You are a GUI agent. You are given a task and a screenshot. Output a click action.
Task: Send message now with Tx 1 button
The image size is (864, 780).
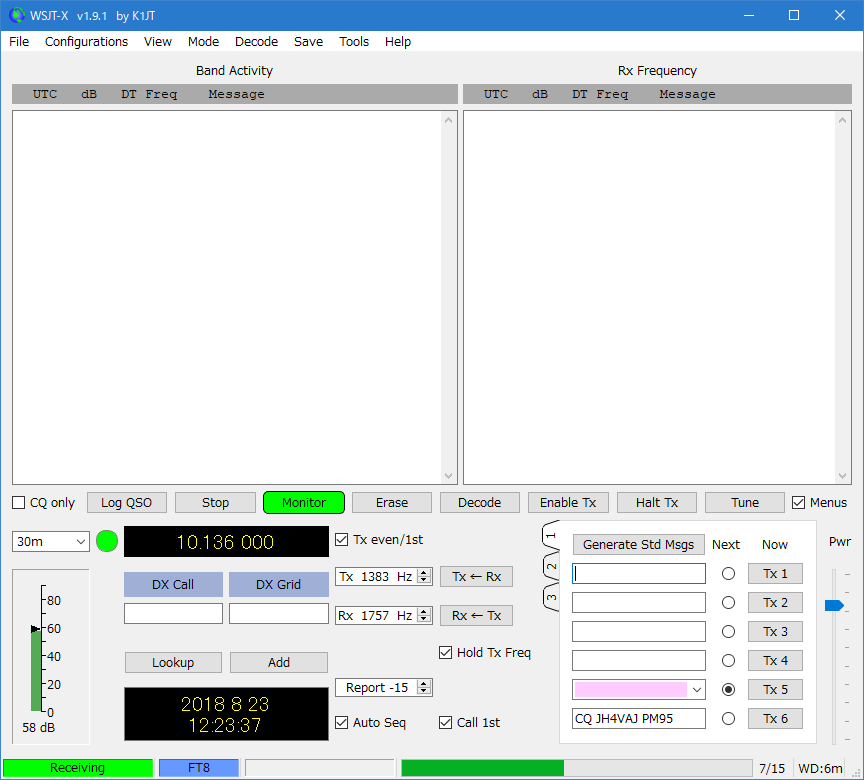point(775,573)
